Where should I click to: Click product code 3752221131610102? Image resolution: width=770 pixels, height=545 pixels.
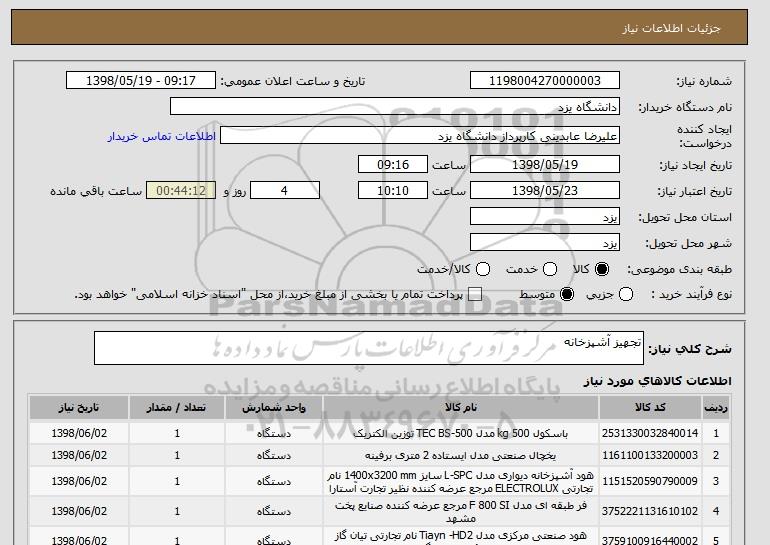(650, 512)
